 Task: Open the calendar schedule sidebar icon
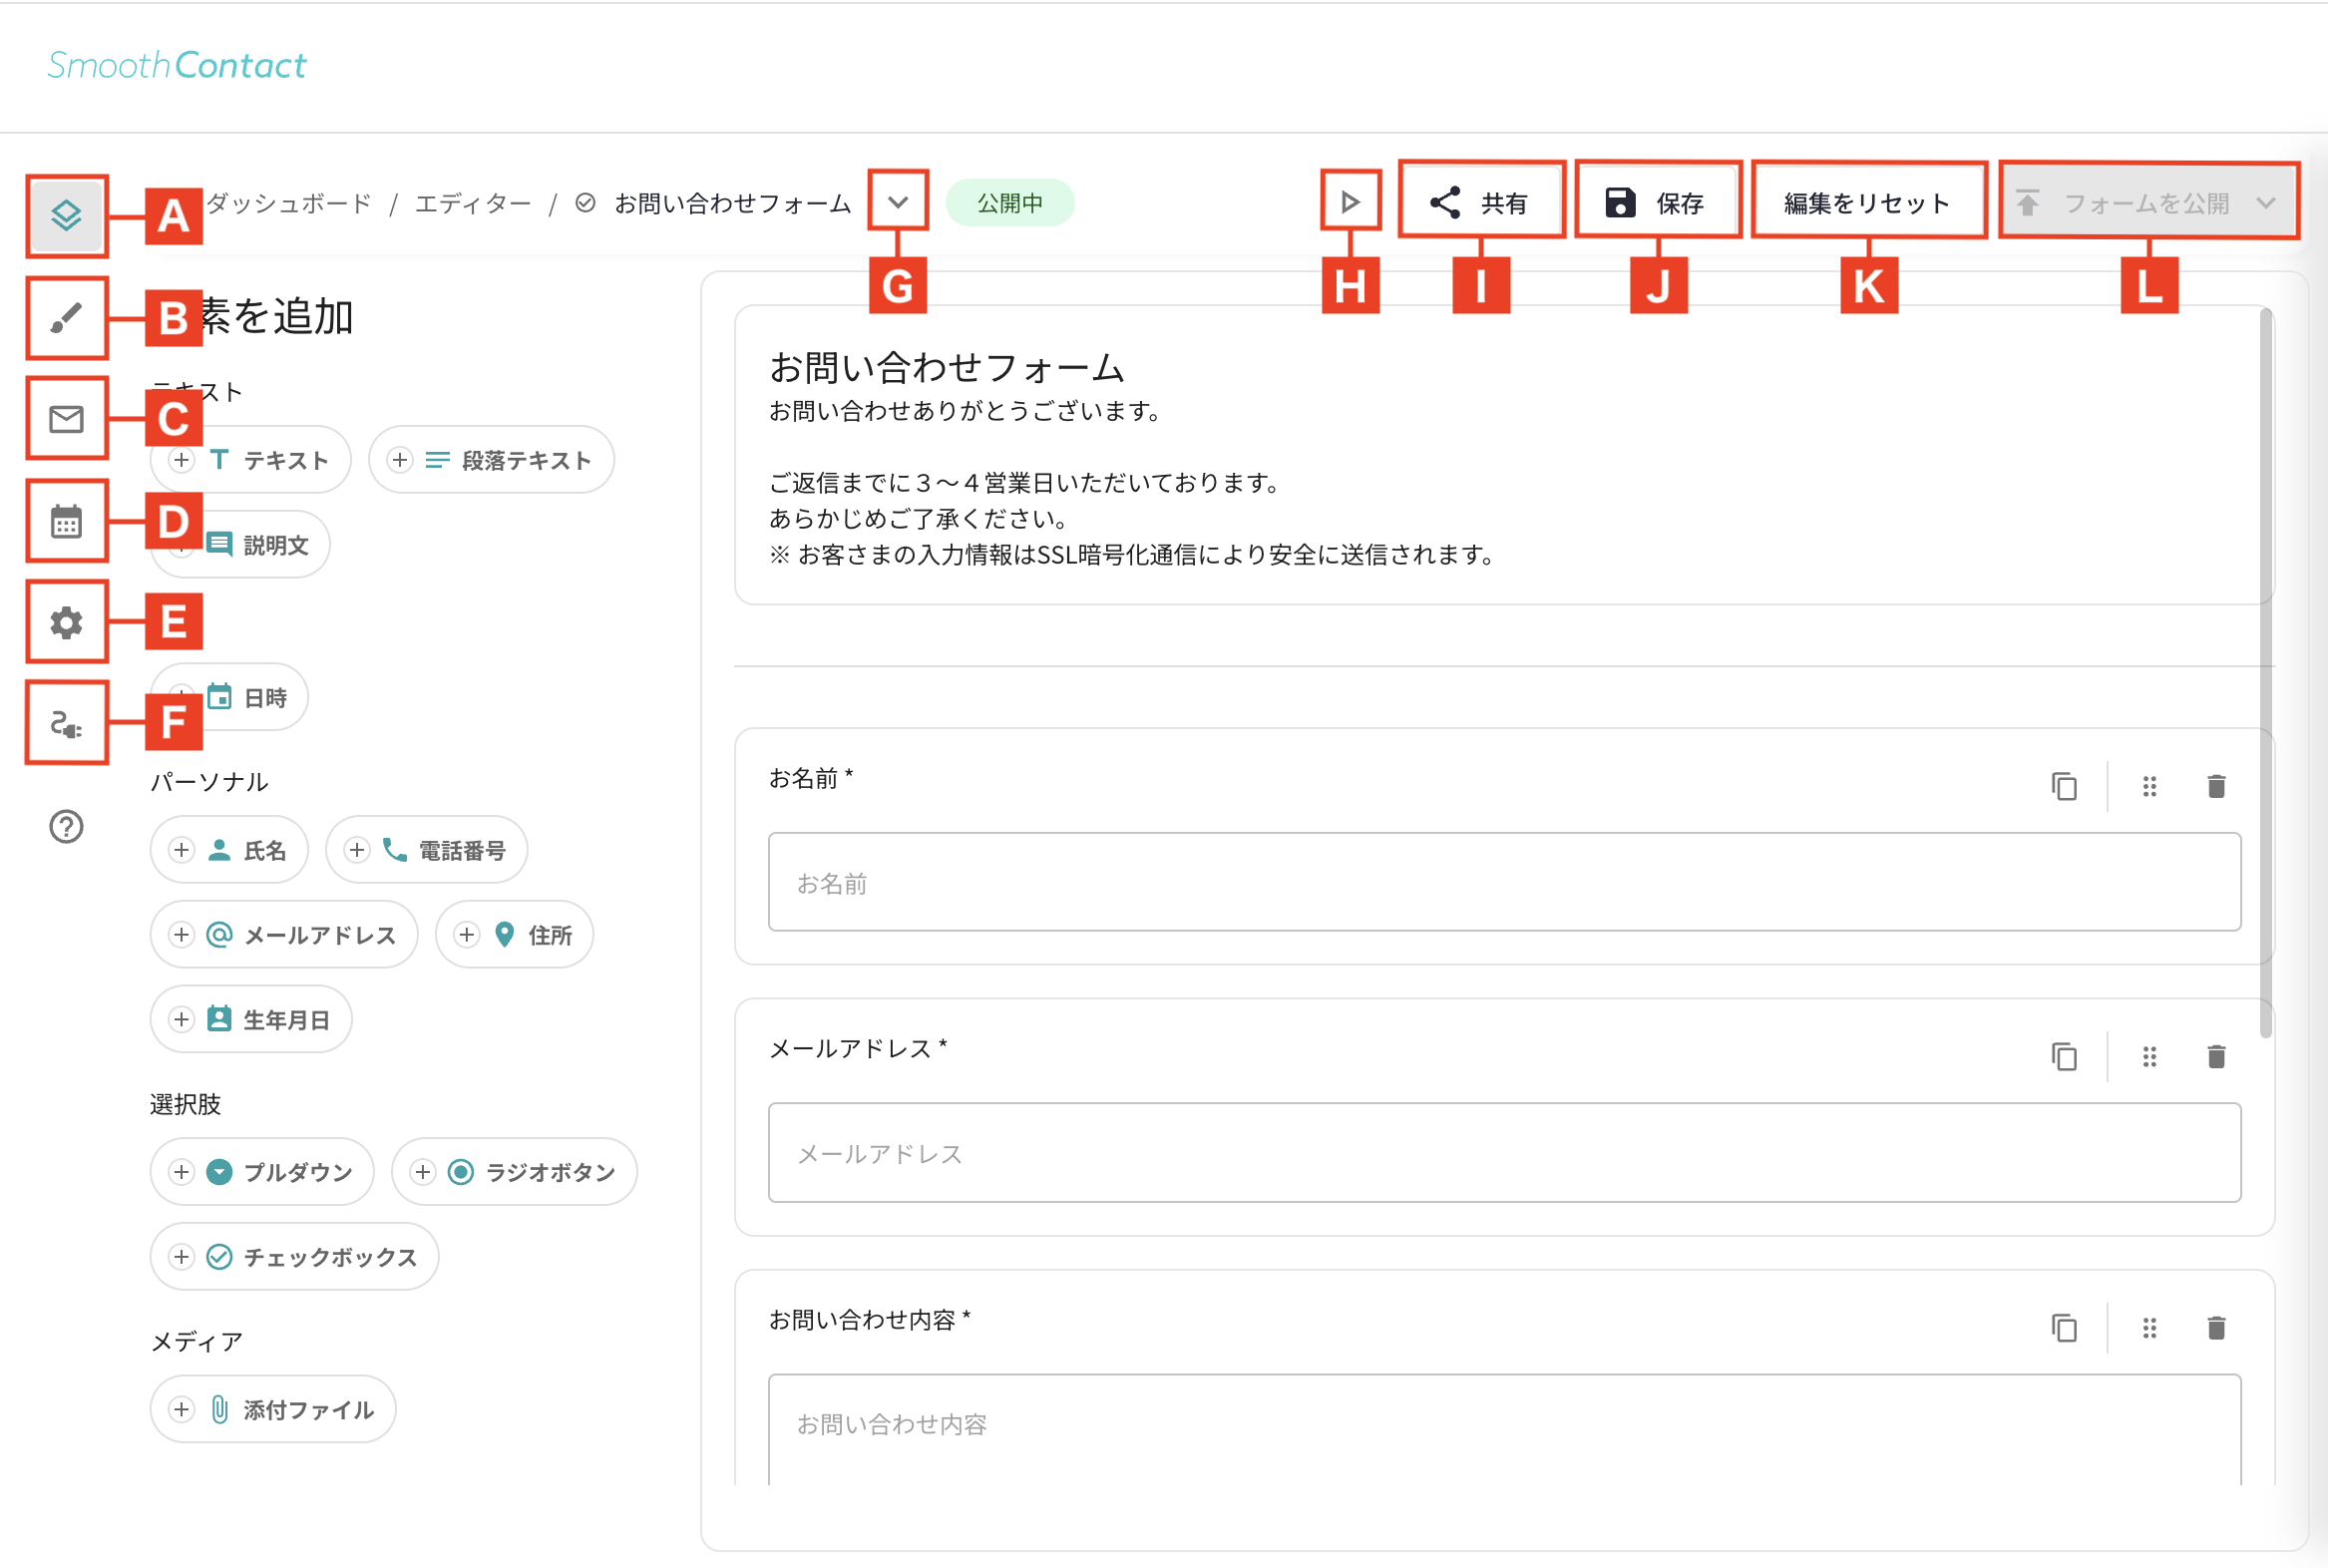pyautogui.click(x=66, y=521)
